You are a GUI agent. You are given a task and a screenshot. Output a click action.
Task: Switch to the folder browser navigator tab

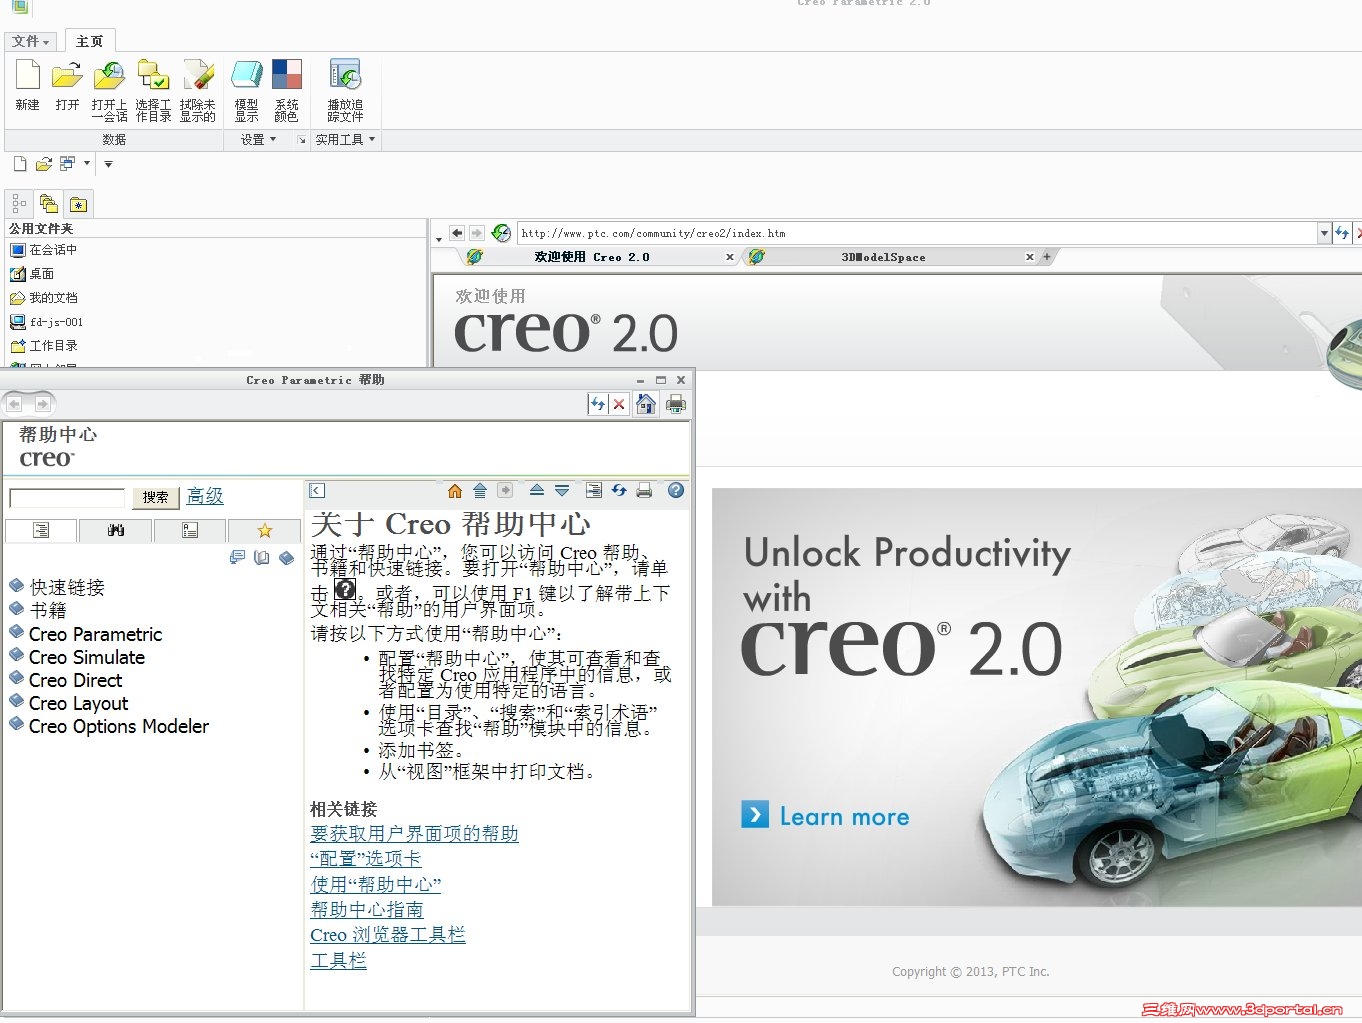click(x=48, y=204)
